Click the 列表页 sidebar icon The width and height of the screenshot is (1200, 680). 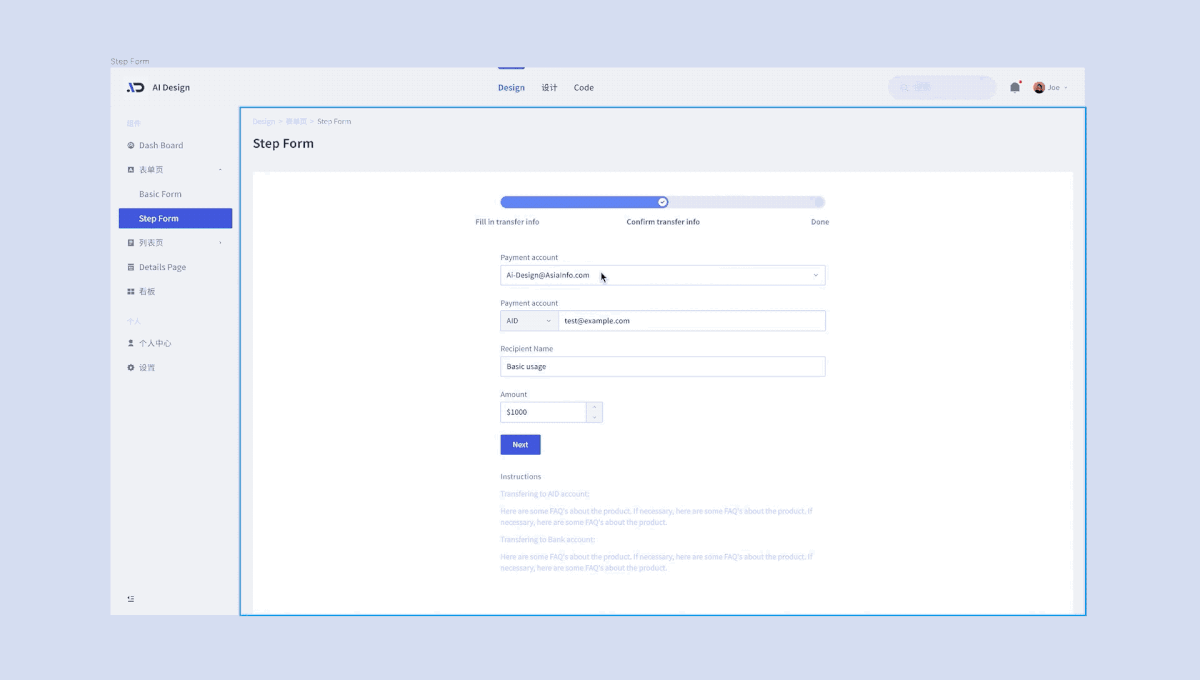tap(131, 243)
